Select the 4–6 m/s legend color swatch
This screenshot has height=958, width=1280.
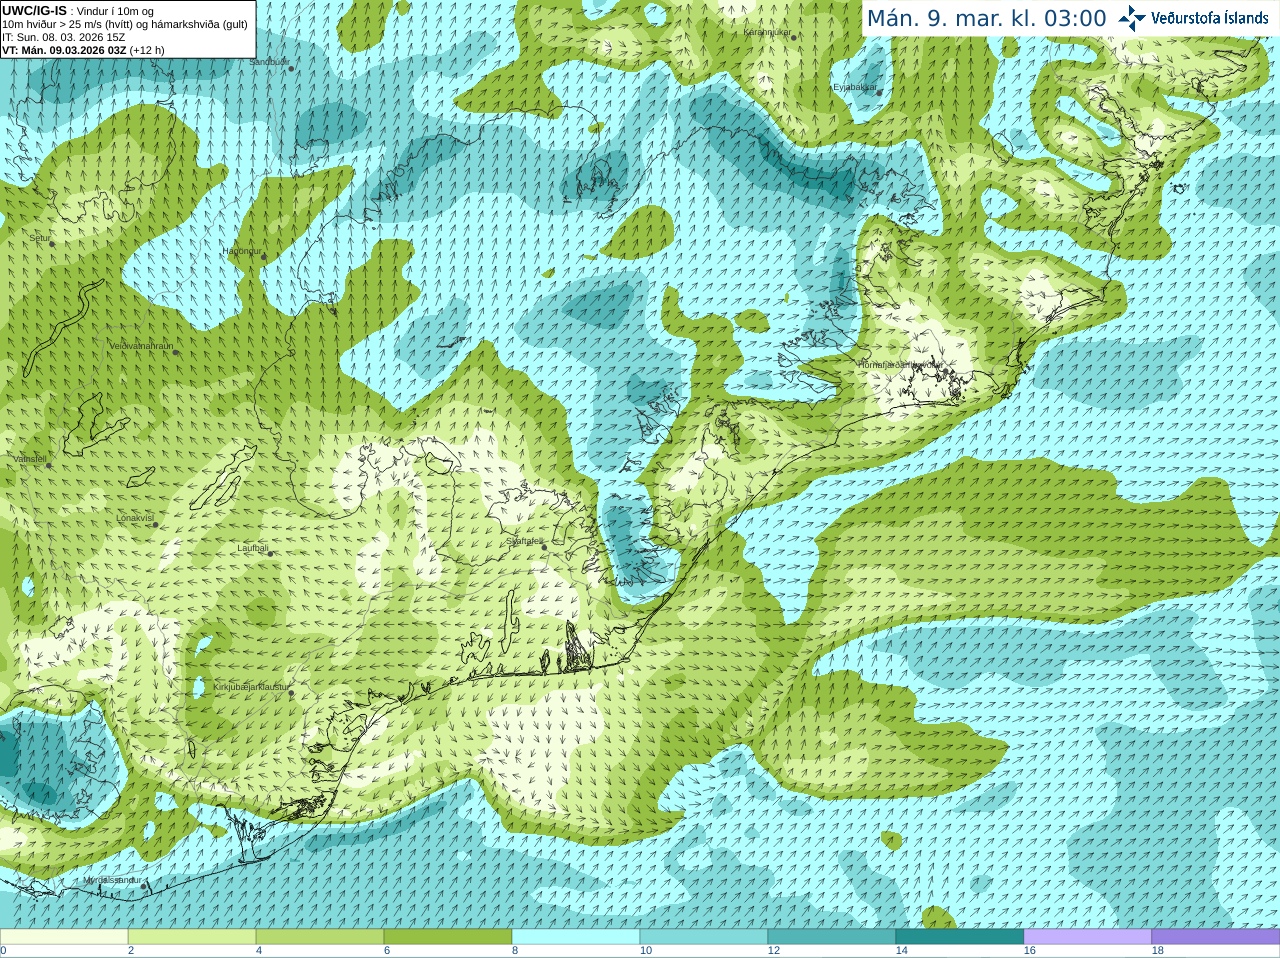[320, 937]
